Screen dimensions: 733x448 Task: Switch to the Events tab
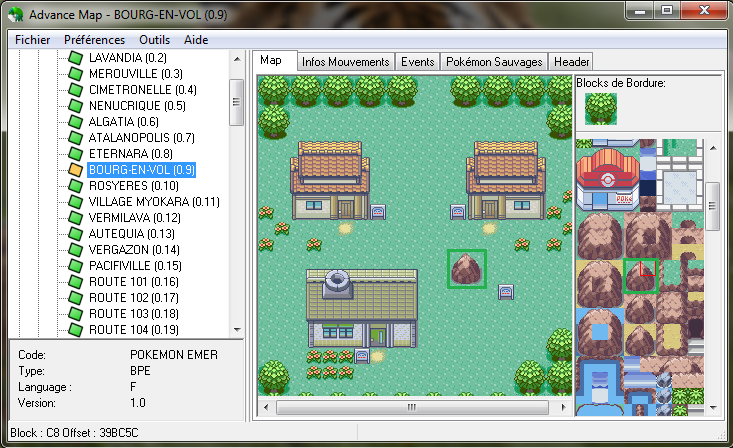pyautogui.click(x=417, y=62)
